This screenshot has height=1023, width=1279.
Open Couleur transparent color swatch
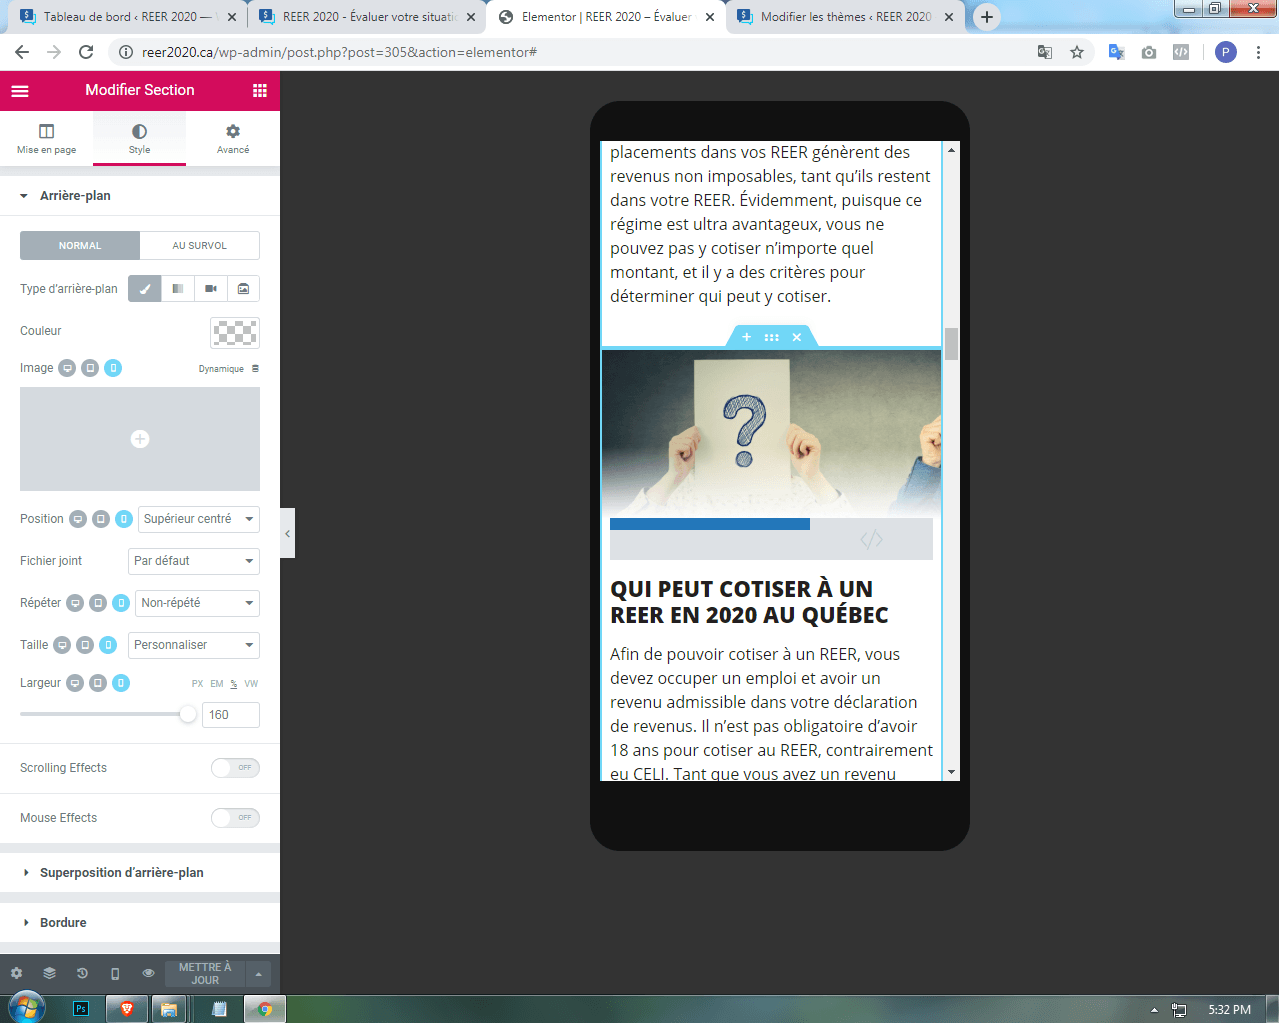[x=235, y=332]
